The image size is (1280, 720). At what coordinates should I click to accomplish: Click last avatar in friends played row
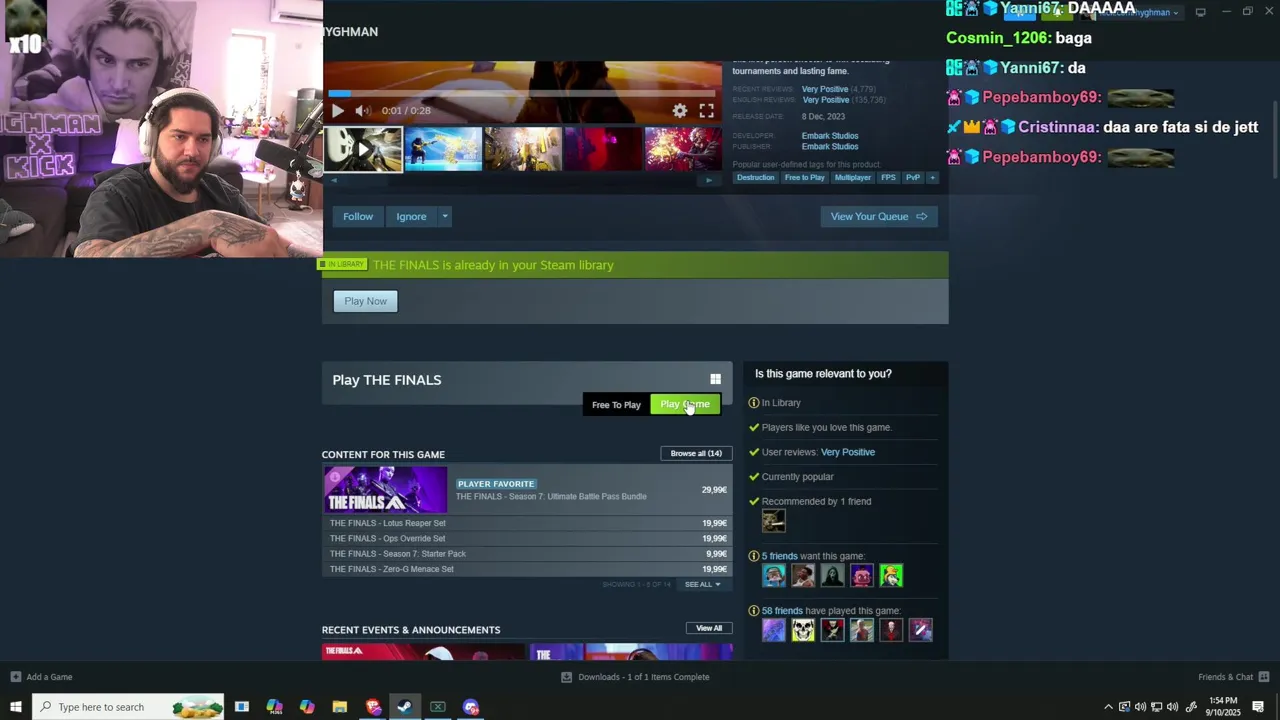click(x=921, y=630)
